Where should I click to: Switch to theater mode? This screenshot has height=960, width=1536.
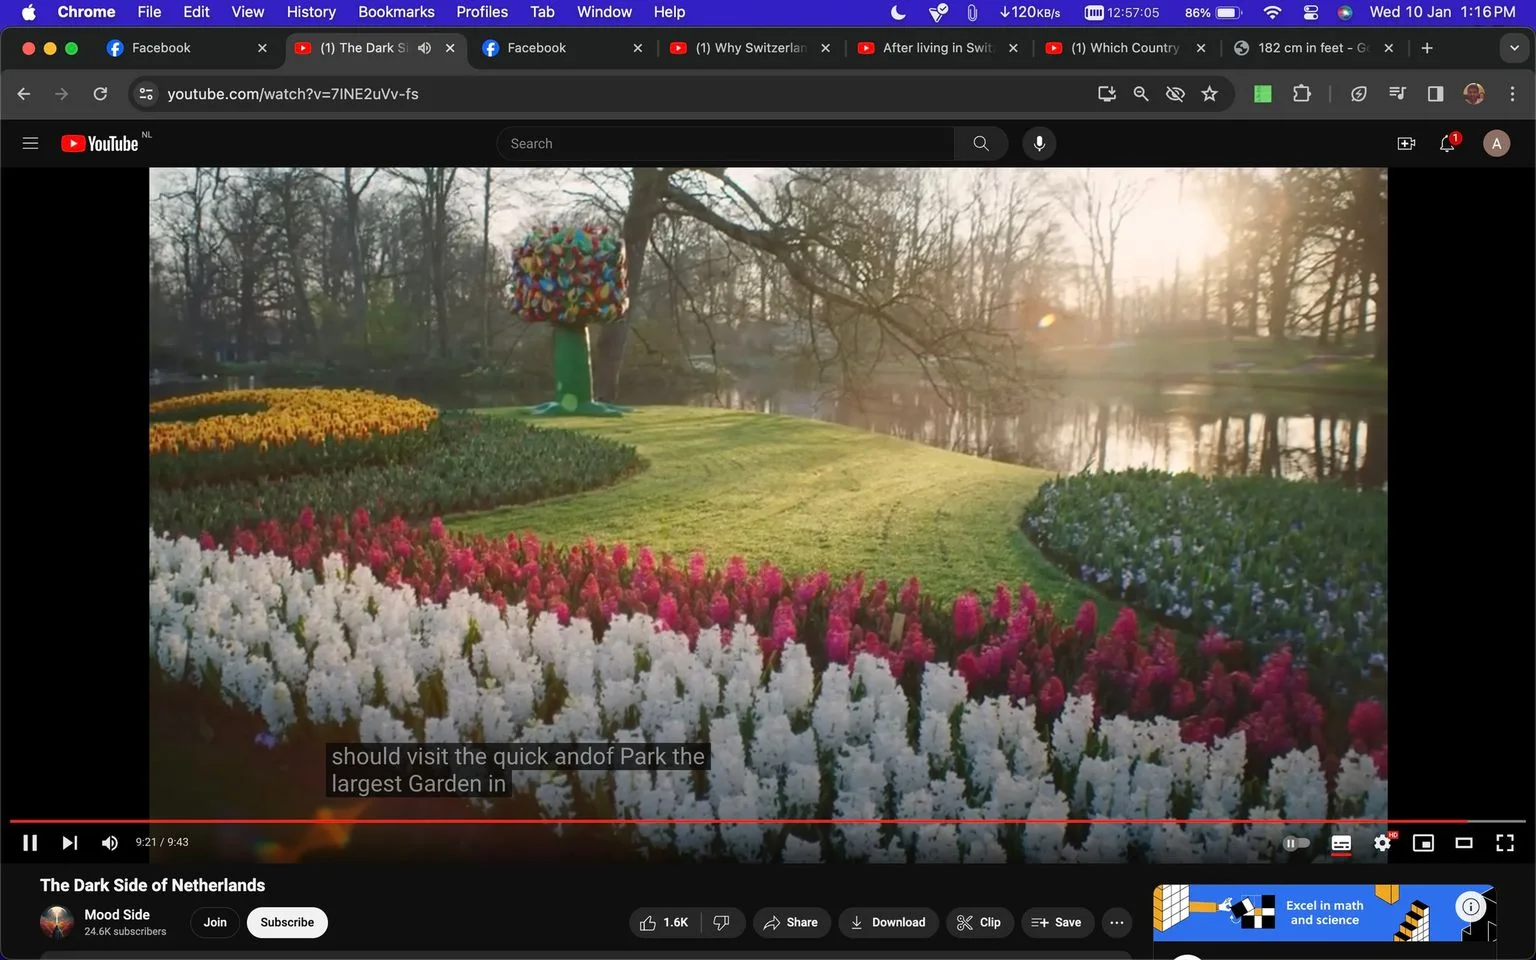point(1464,843)
